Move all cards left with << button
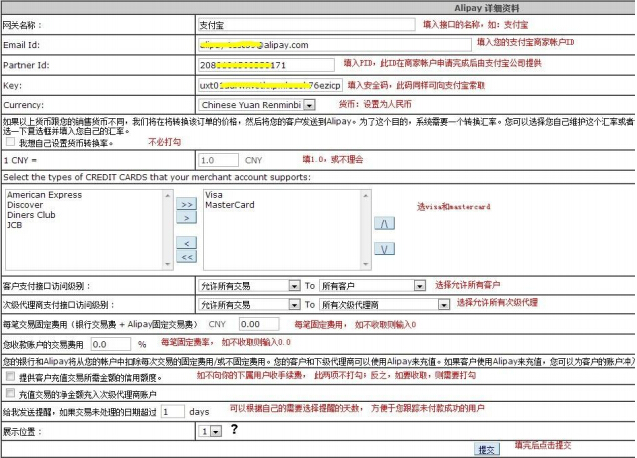Image resolution: width=637 pixels, height=458 pixels. point(186,257)
